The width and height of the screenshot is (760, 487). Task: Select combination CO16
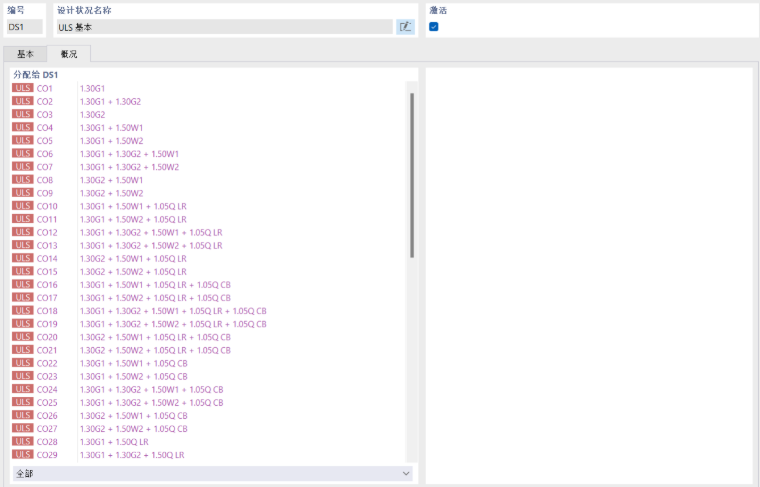click(208, 284)
